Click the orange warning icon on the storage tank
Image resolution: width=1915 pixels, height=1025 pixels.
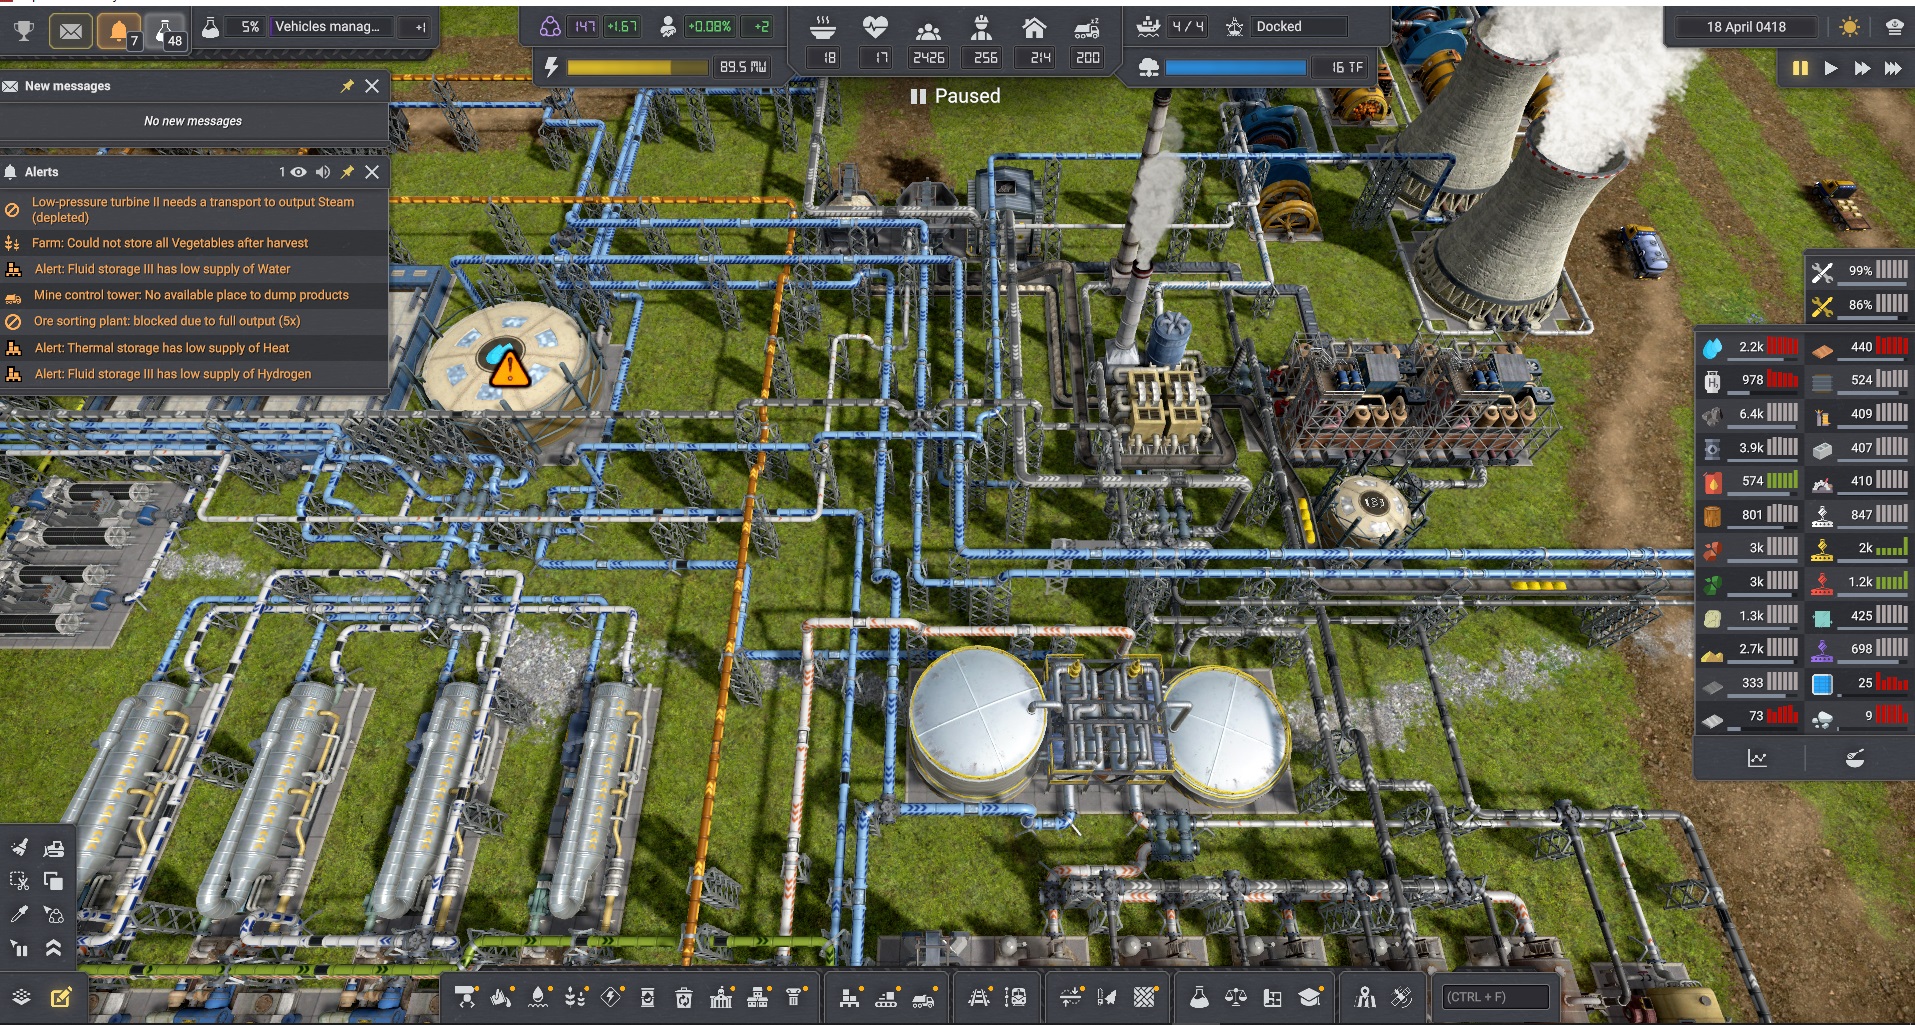coord(509,368)
